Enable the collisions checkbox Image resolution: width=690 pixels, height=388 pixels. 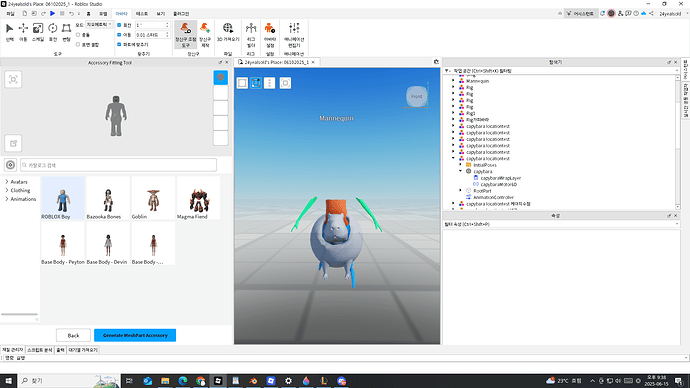point(78,35)
